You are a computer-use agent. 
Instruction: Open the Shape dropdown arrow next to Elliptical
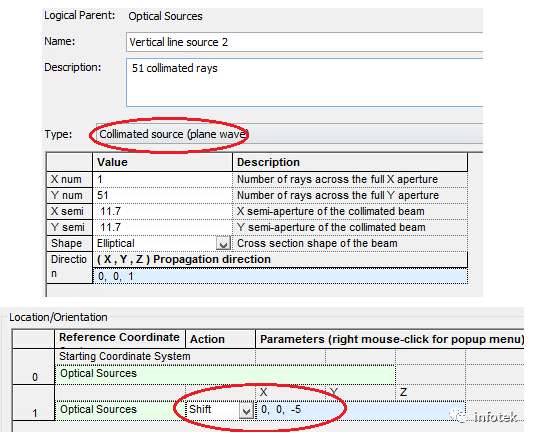pyautogui.click(x=223, y=244)
